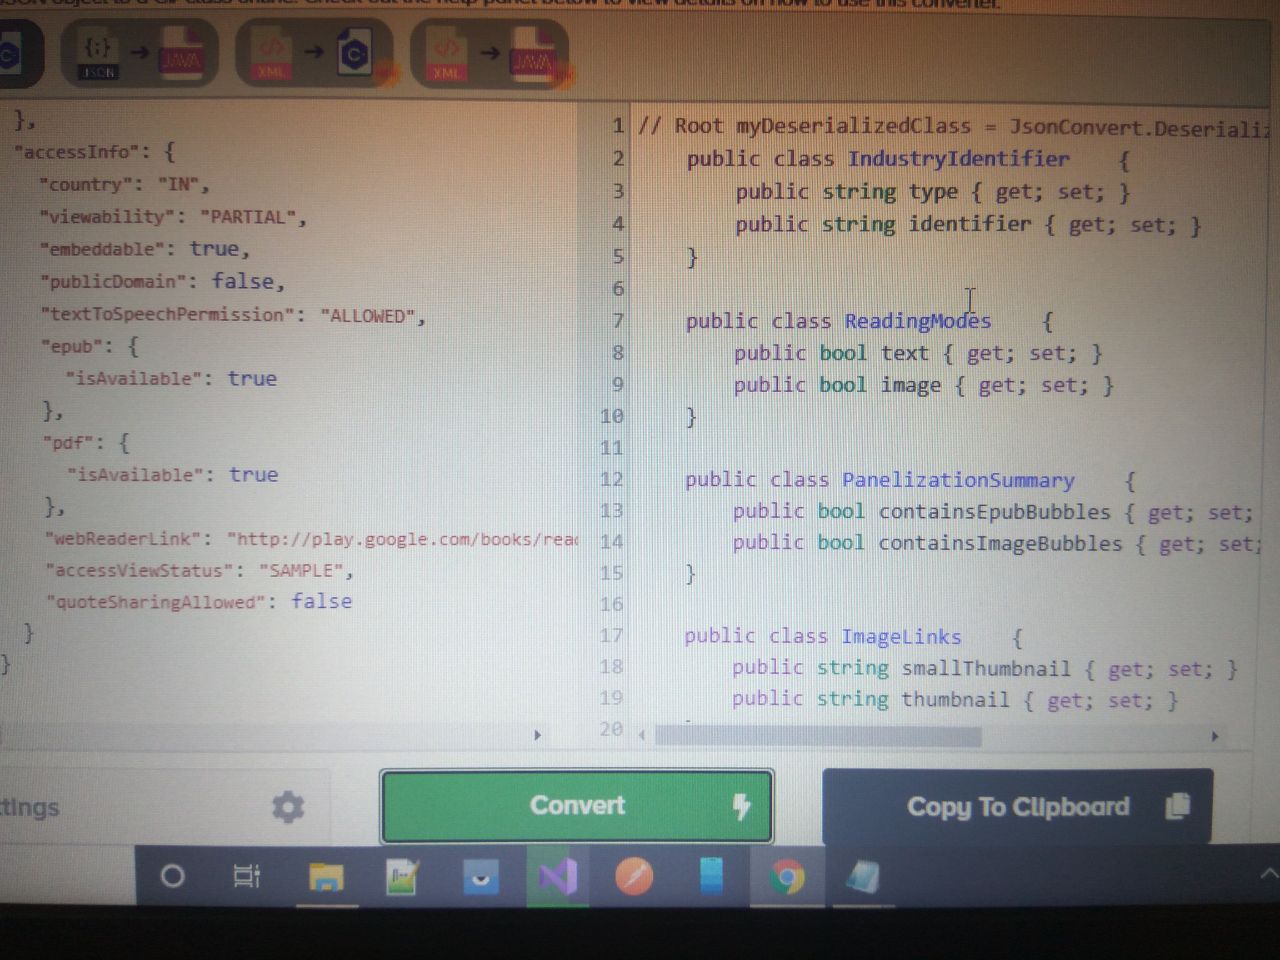Open the JSON to Java converter

140,53
